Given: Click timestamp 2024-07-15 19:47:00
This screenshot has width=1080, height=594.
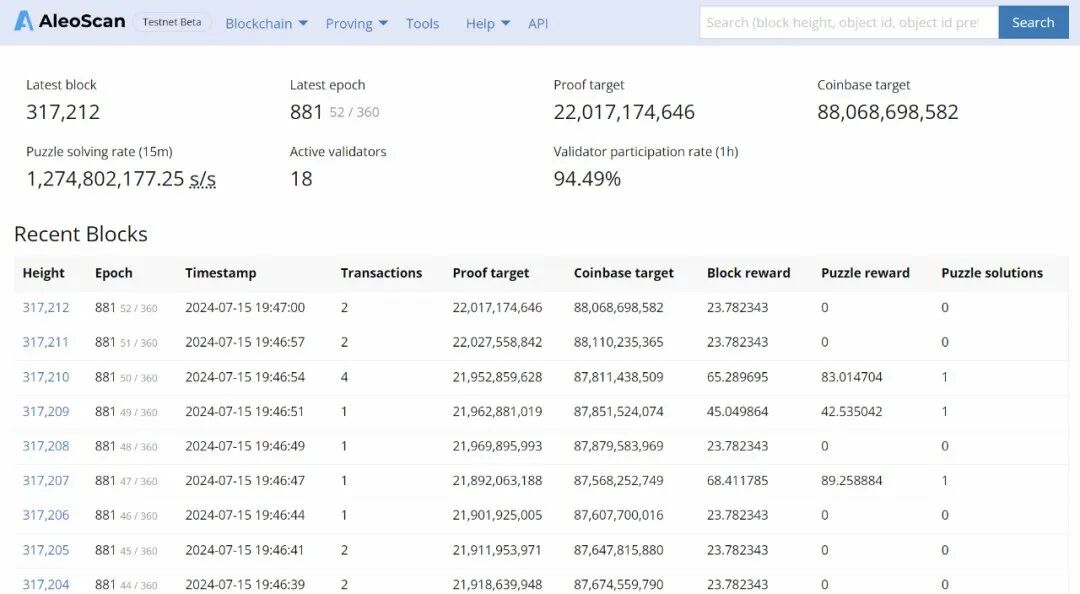Looking at the screenshot, I should [x=245, y=307].
